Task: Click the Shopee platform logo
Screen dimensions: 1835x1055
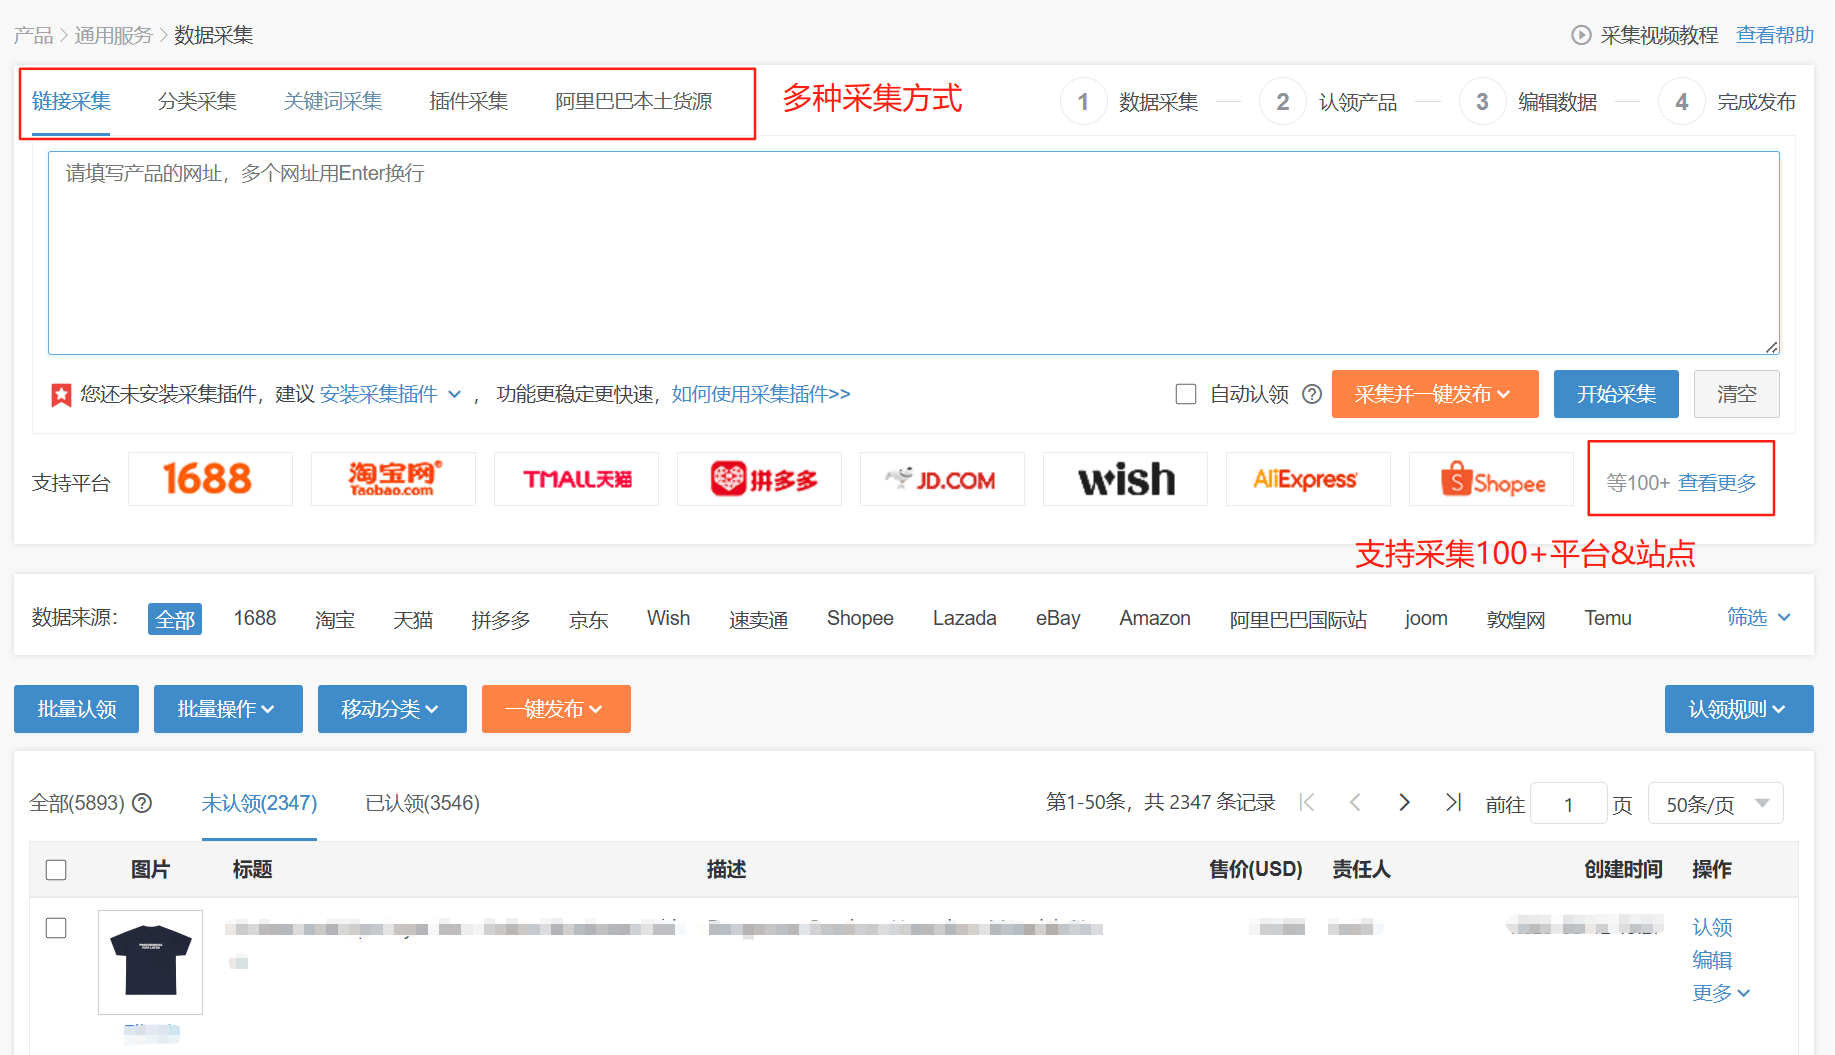Action: point(1491,480)
